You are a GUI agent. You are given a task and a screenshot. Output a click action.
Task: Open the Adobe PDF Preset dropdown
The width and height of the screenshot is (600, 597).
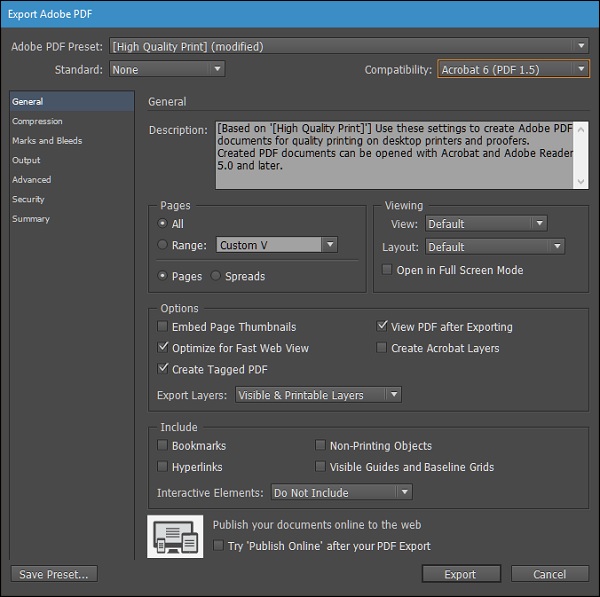pos(348,46)
